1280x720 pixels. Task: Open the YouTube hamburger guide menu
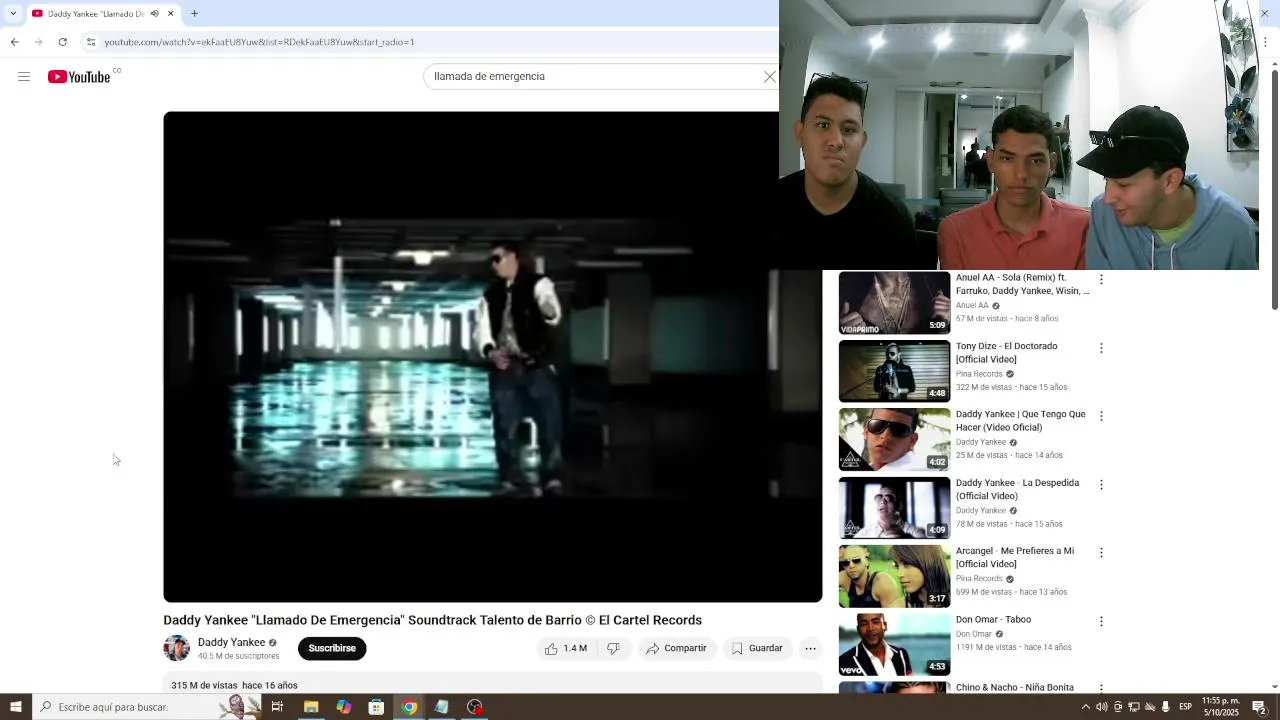tap(24, 76)
